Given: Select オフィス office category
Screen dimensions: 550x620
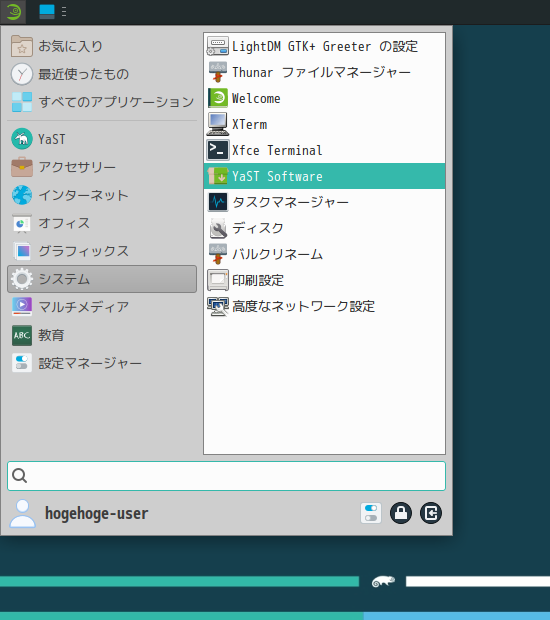Looking at the screenshot, I should click(102, 223).
